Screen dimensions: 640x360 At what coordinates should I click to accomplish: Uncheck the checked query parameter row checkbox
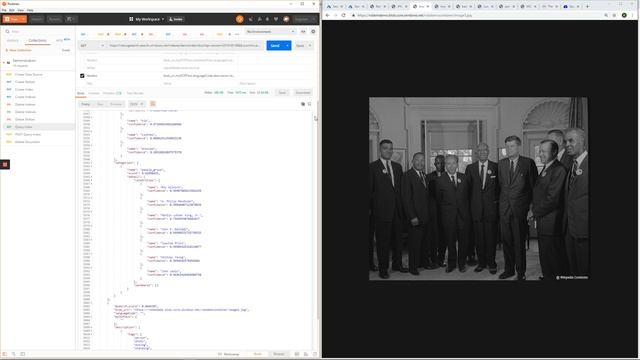(82, 76)
